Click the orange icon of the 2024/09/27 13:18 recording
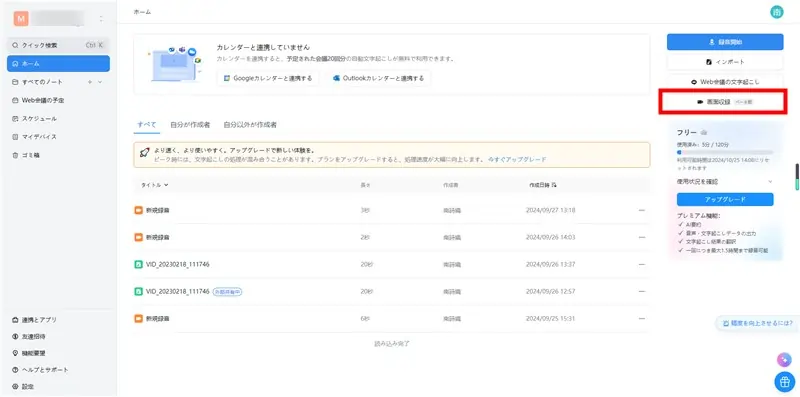 pos(139,210)
